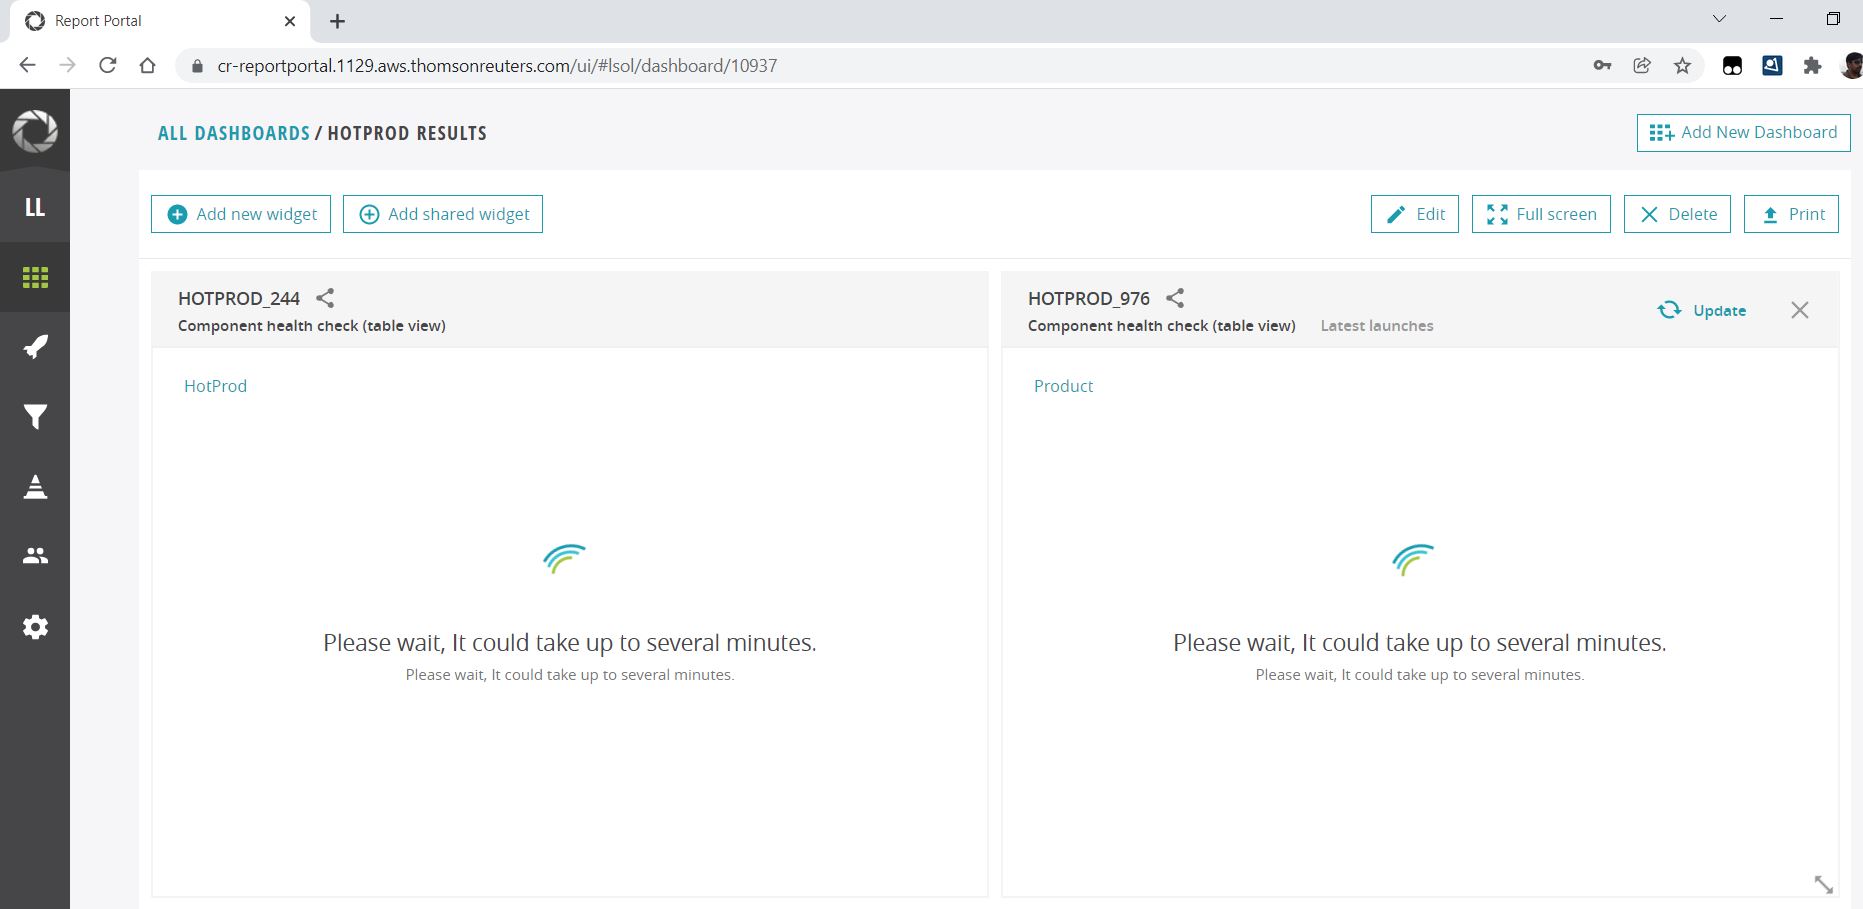Screen dimensions: 1863x909
Task: Select the Dashboards grid icon
Action: [x=35, y=277]
